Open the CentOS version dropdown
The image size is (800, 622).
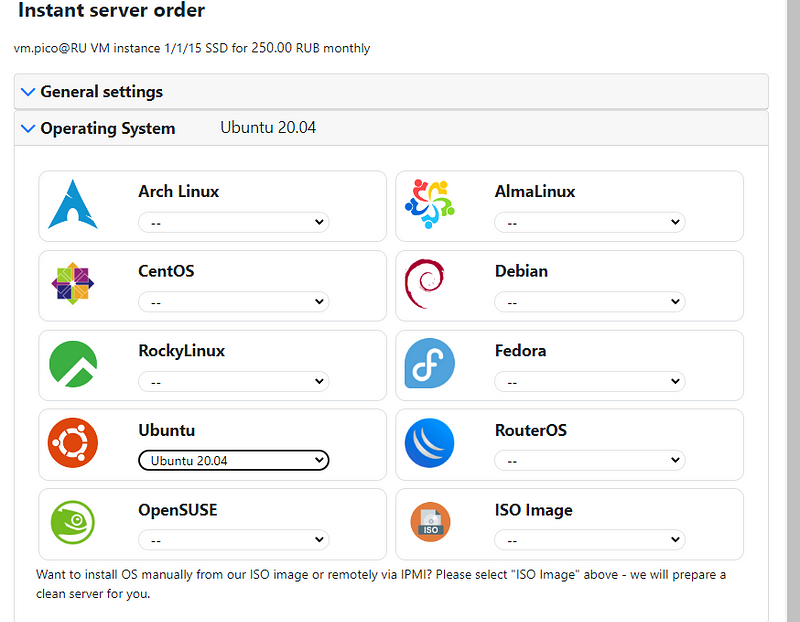233,301
